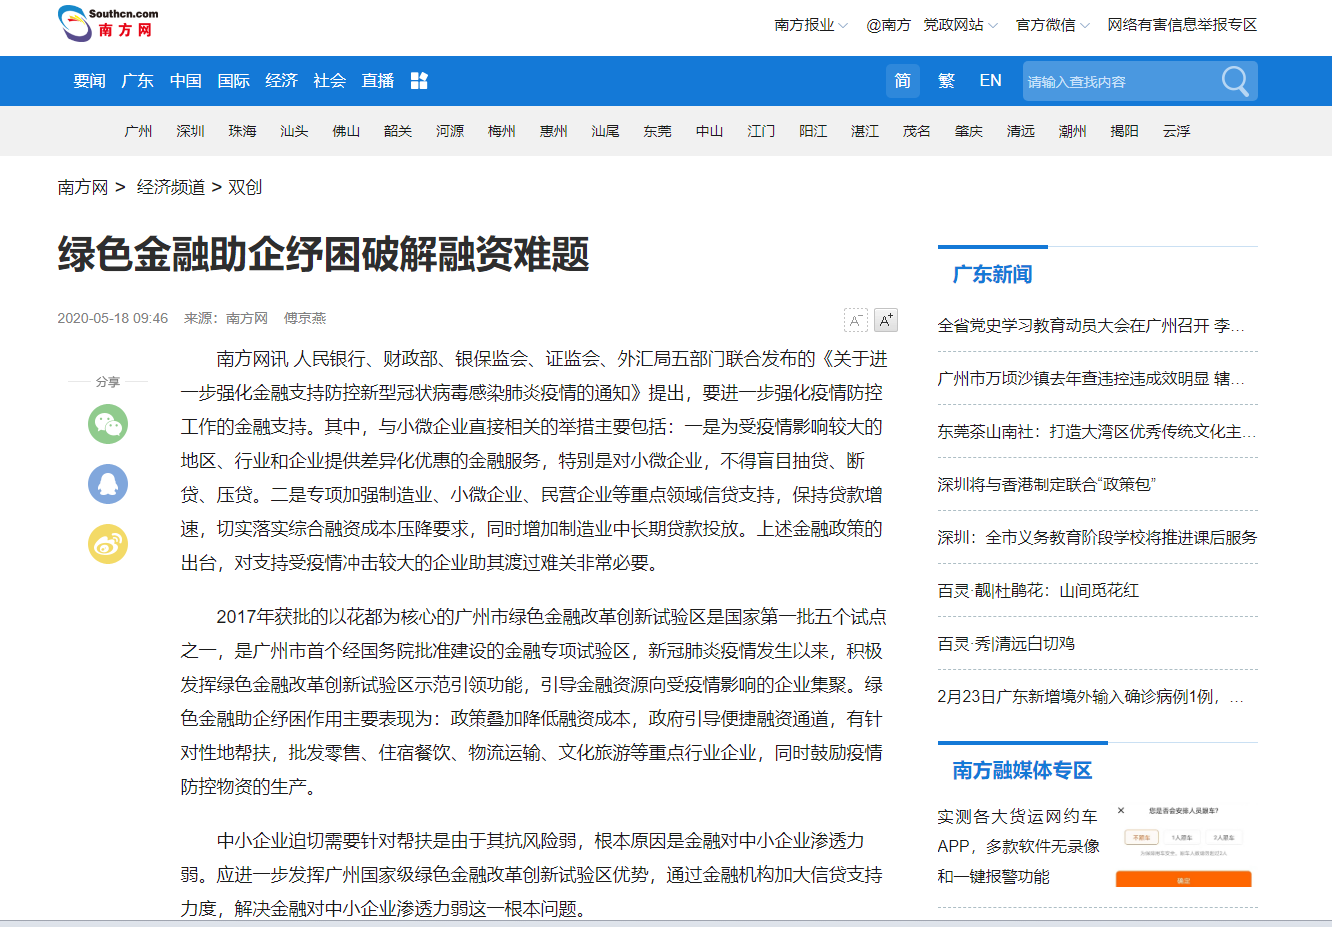Viewport: 1332px width, 927px height.
Task: Click the 经济频道 breadcrumb link
Action: (x=171, y=187)
